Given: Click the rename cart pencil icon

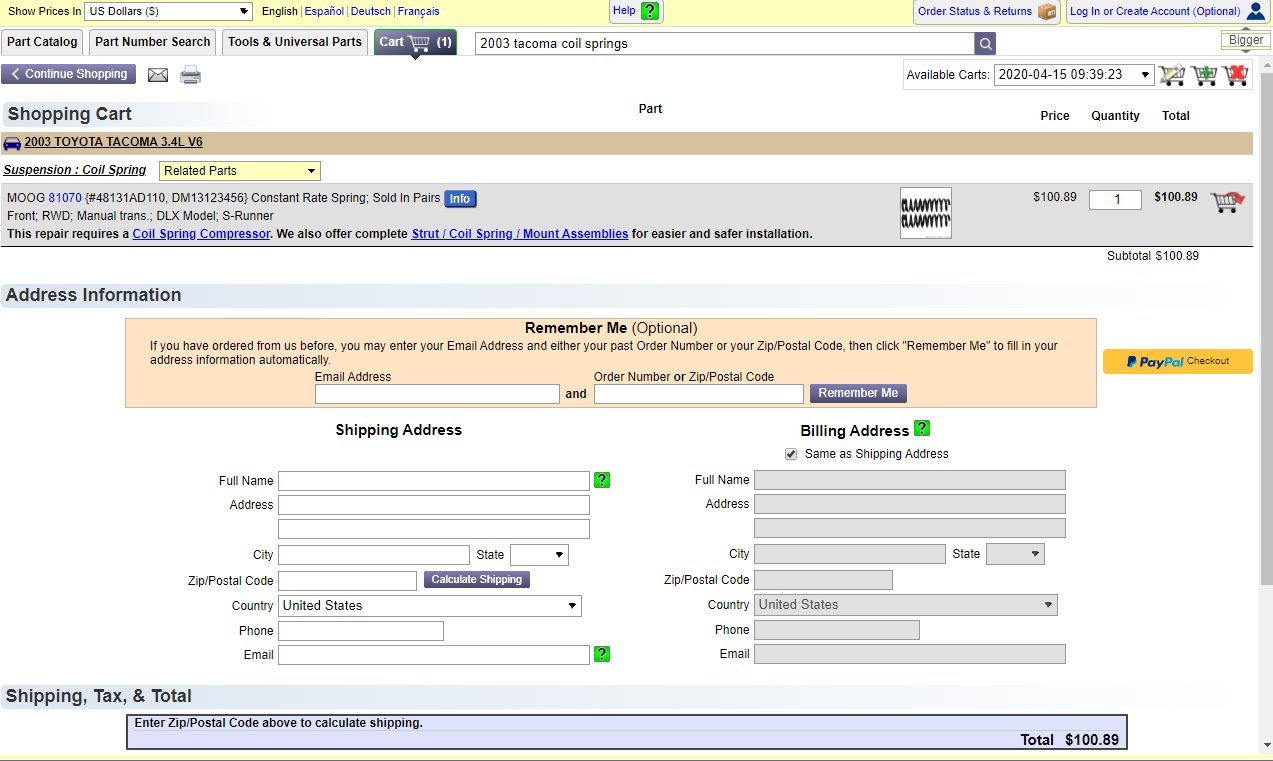Looking at the screenshot, I should [x=1172, y=75].
